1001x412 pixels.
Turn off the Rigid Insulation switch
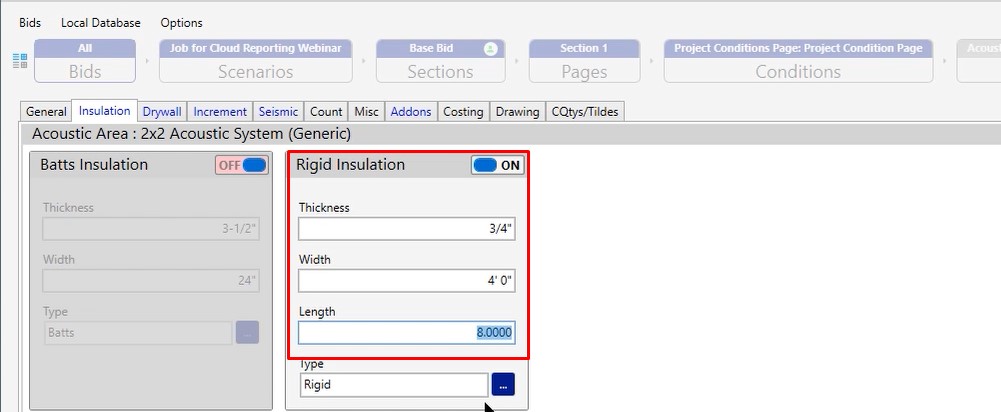pos(497,165)
